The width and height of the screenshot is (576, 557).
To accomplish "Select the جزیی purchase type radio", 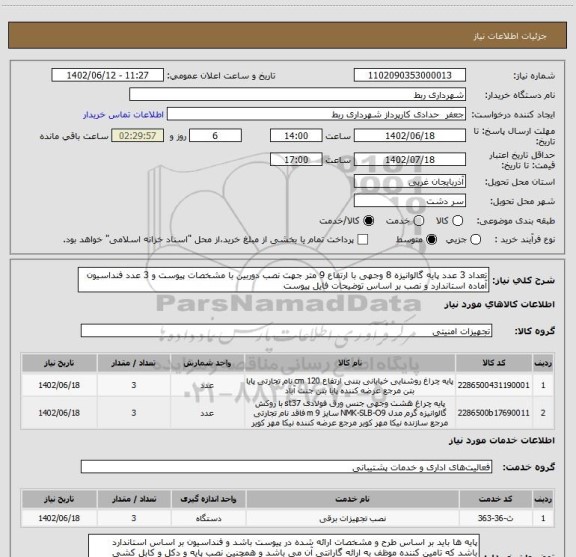I will [475, 240].
